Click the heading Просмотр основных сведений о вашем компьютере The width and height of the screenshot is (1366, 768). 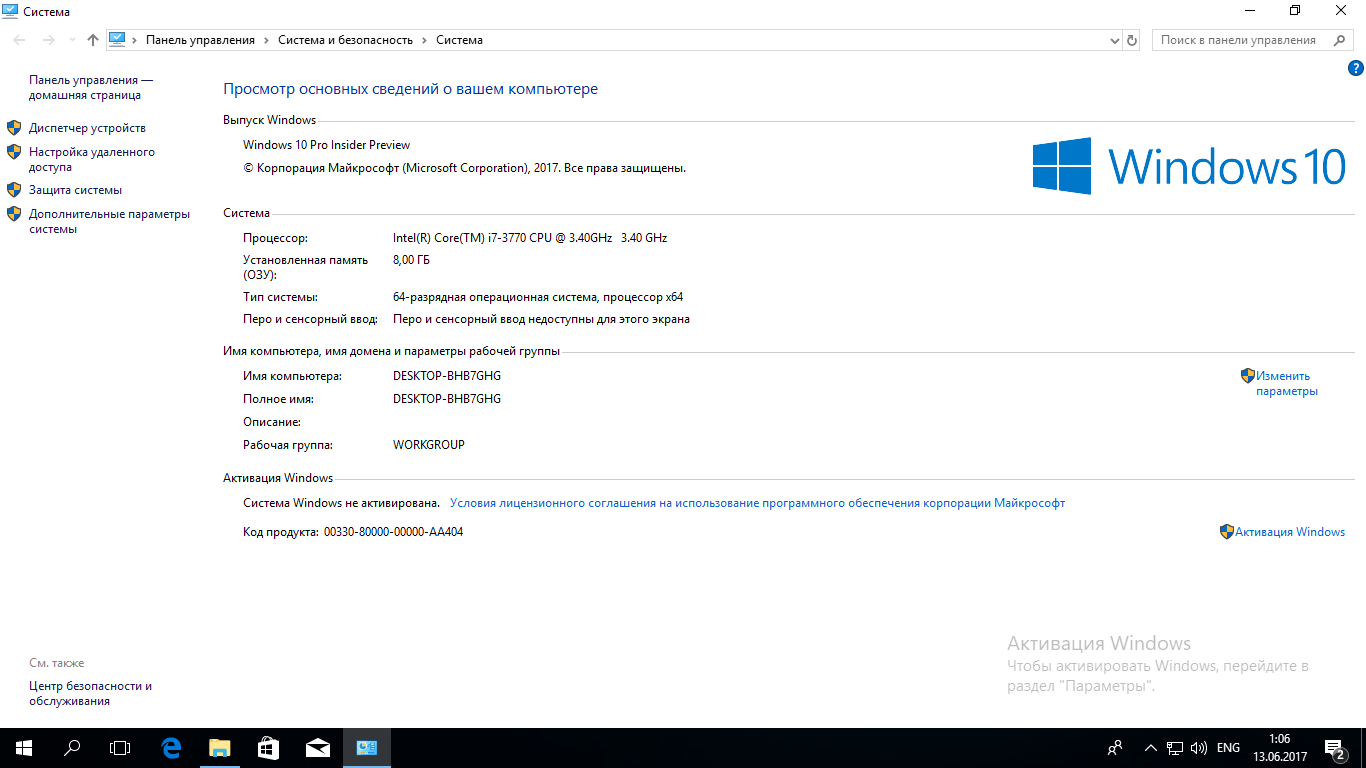[x=410, y=89]
